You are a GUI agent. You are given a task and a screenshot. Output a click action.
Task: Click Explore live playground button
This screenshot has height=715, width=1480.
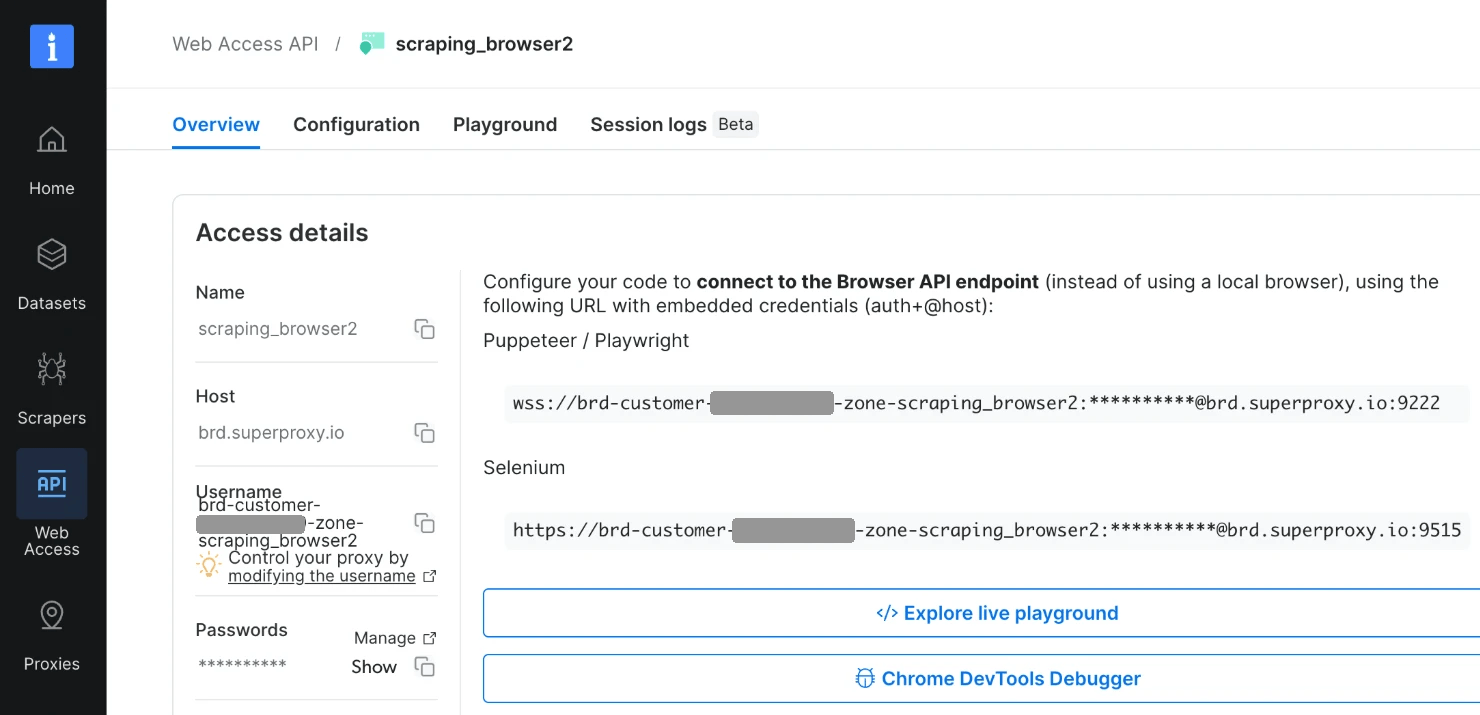pyautogui.click(x=997, y=613)
